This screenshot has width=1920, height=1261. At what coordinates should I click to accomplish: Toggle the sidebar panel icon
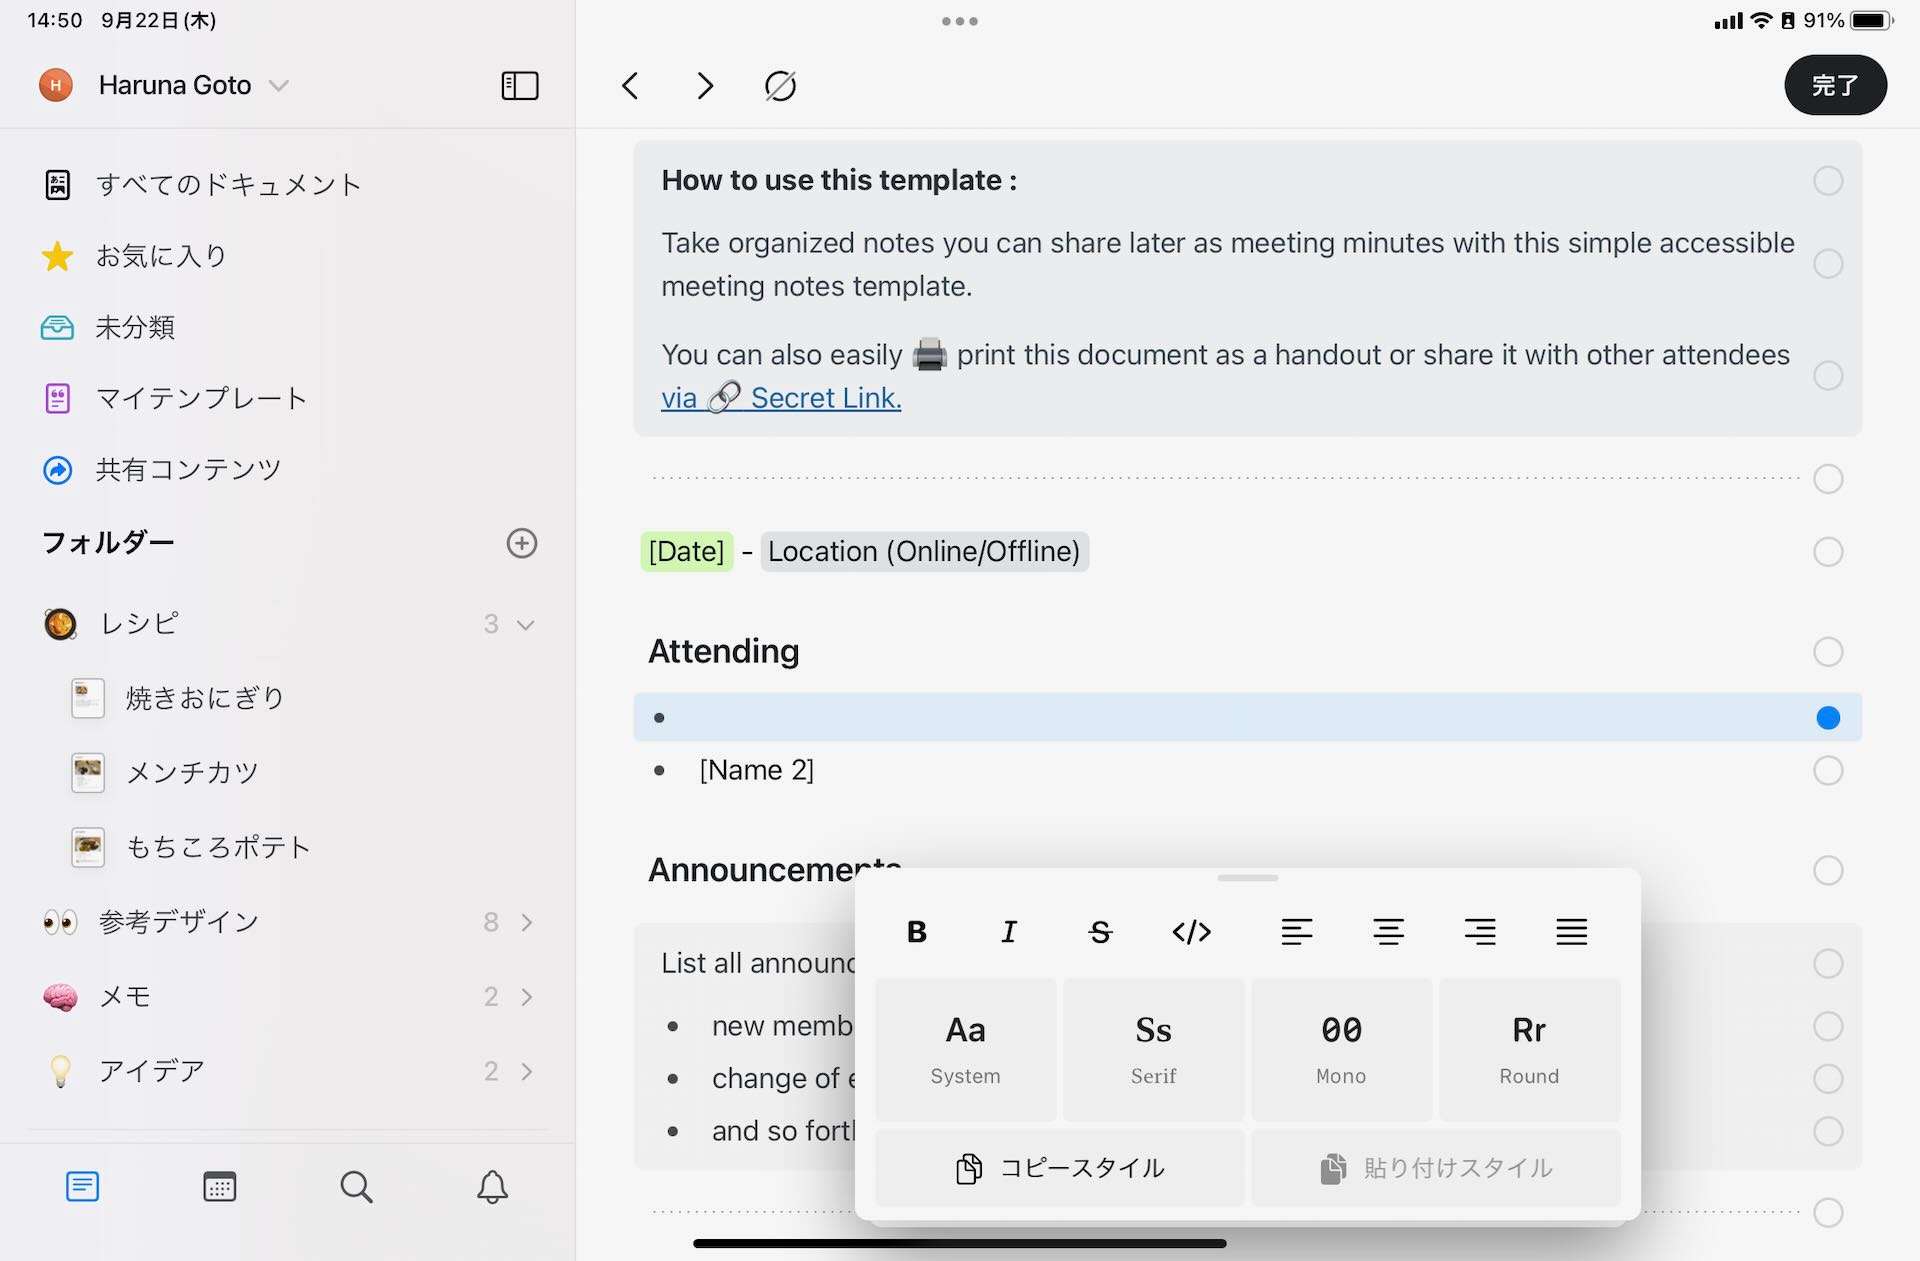click(519, 86)
